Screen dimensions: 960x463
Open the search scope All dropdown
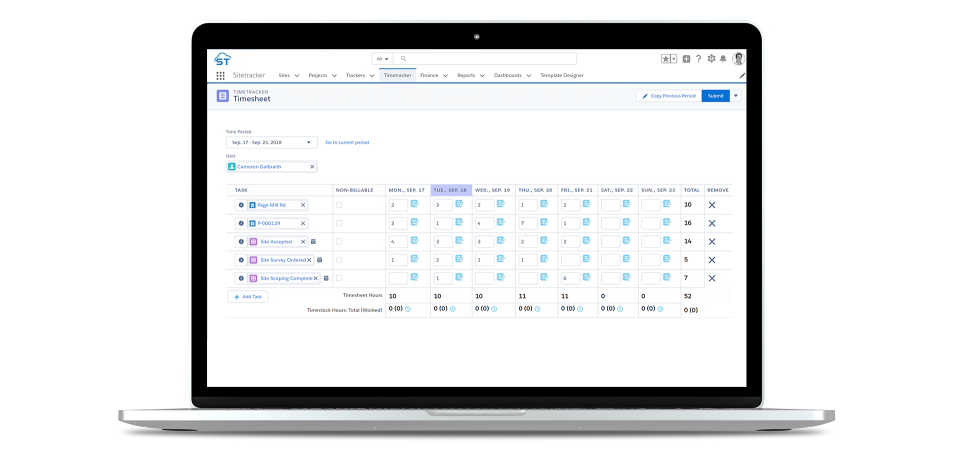(x=382, y=59)
